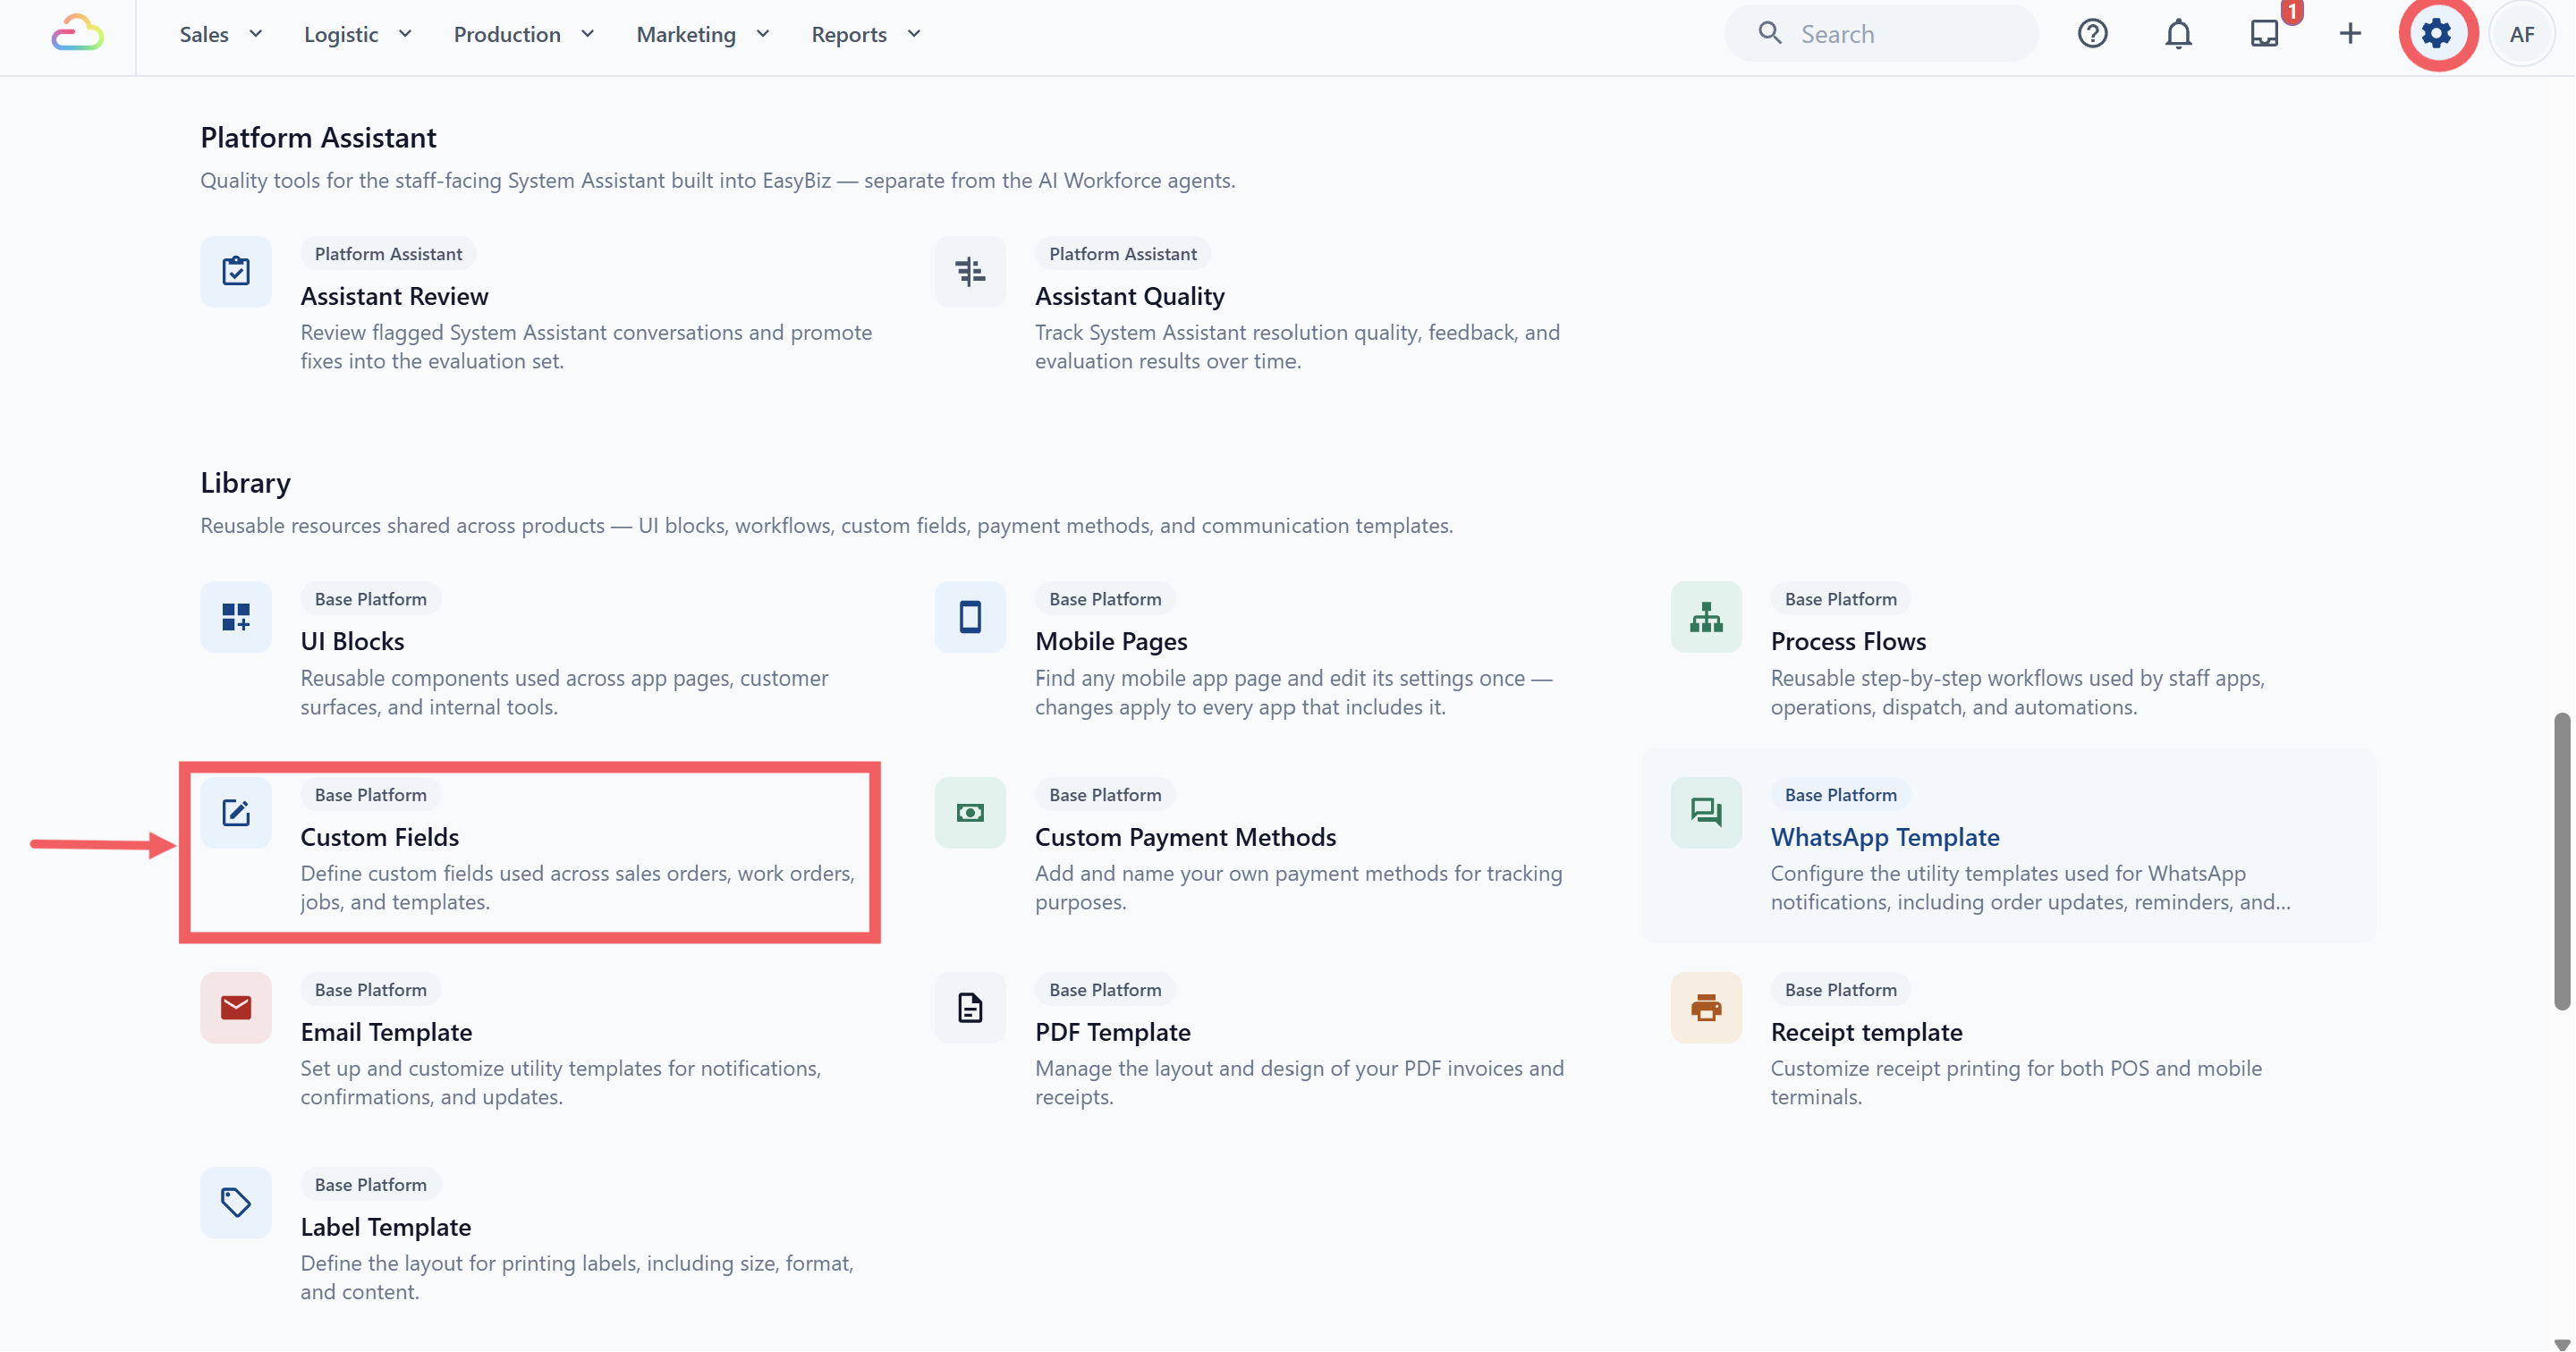2576x1352 pixels.
Task: Click the plus create-new icon
Action: tap(2350, 34)
